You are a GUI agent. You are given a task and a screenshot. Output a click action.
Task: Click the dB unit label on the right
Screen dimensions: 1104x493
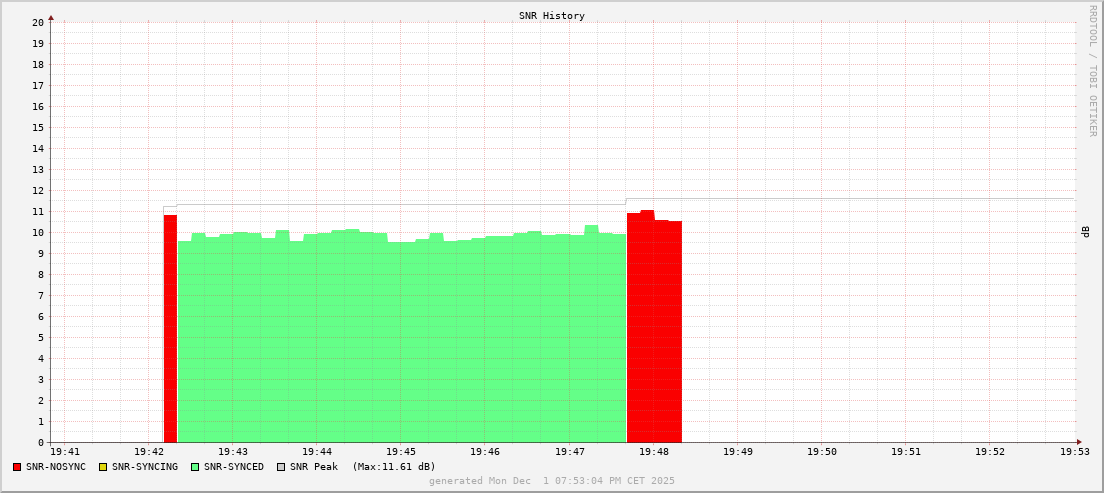[1086, 232]
